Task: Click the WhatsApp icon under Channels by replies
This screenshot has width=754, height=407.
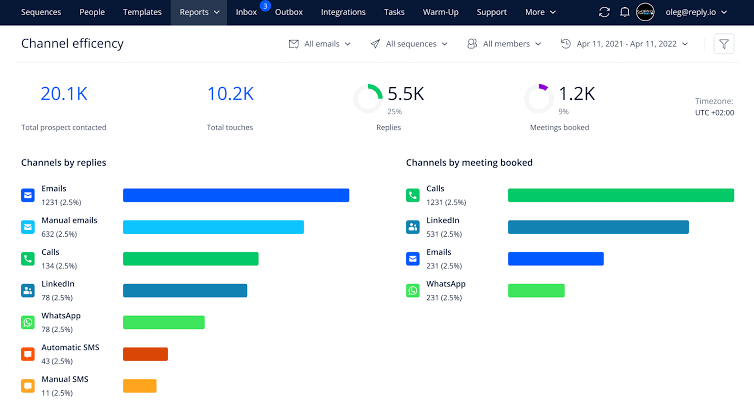Action: [28, 322]
